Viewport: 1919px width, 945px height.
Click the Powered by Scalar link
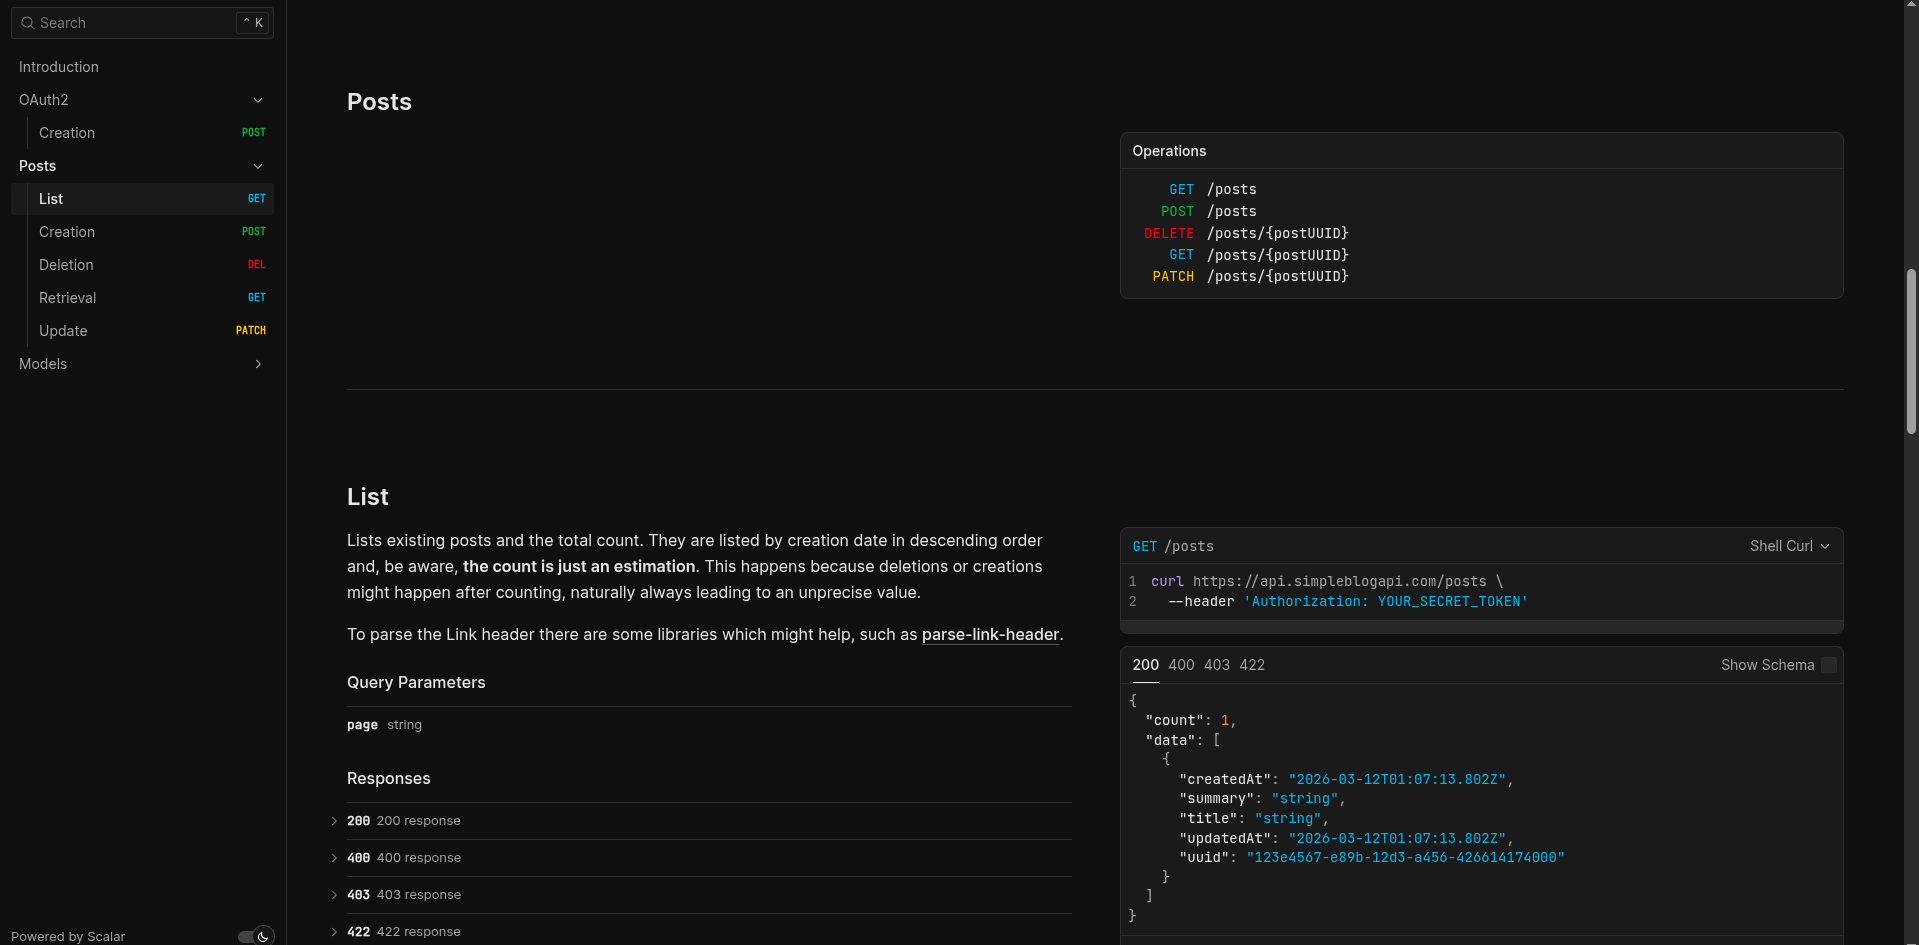pyautogui.click(x=66, y=936)
